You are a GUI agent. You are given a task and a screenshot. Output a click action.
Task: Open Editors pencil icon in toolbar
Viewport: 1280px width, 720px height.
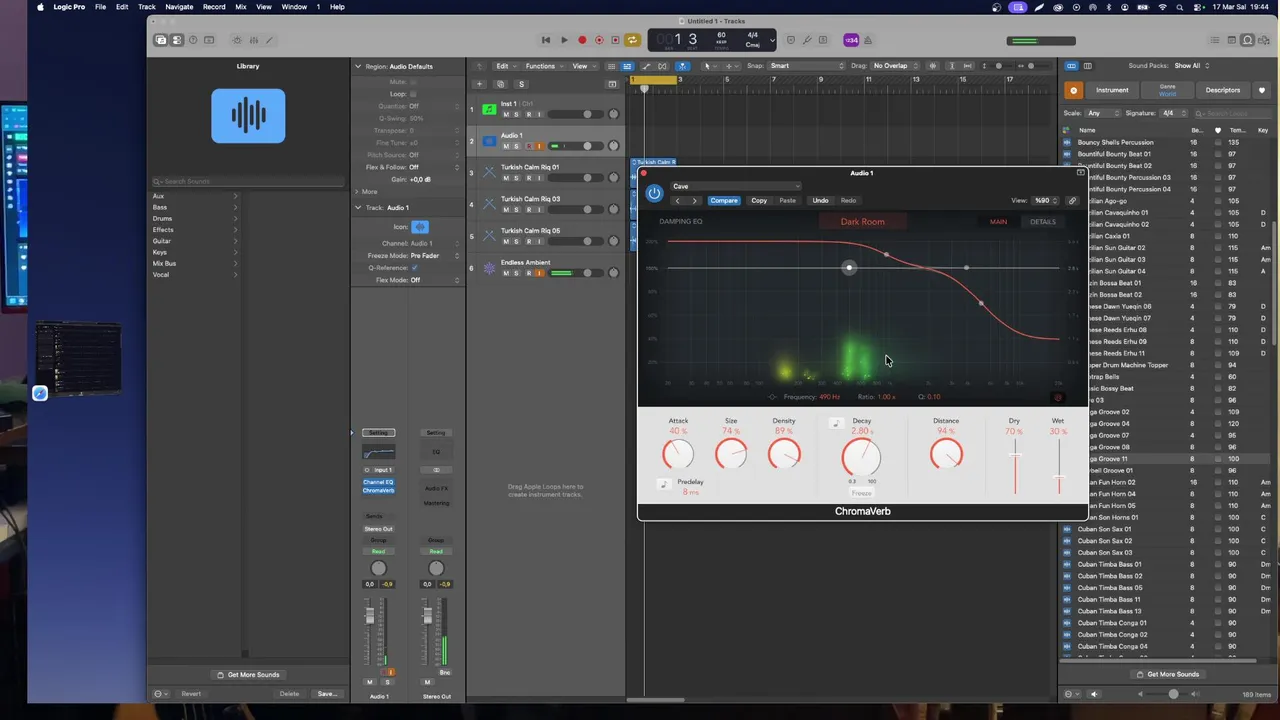[270, 40]
